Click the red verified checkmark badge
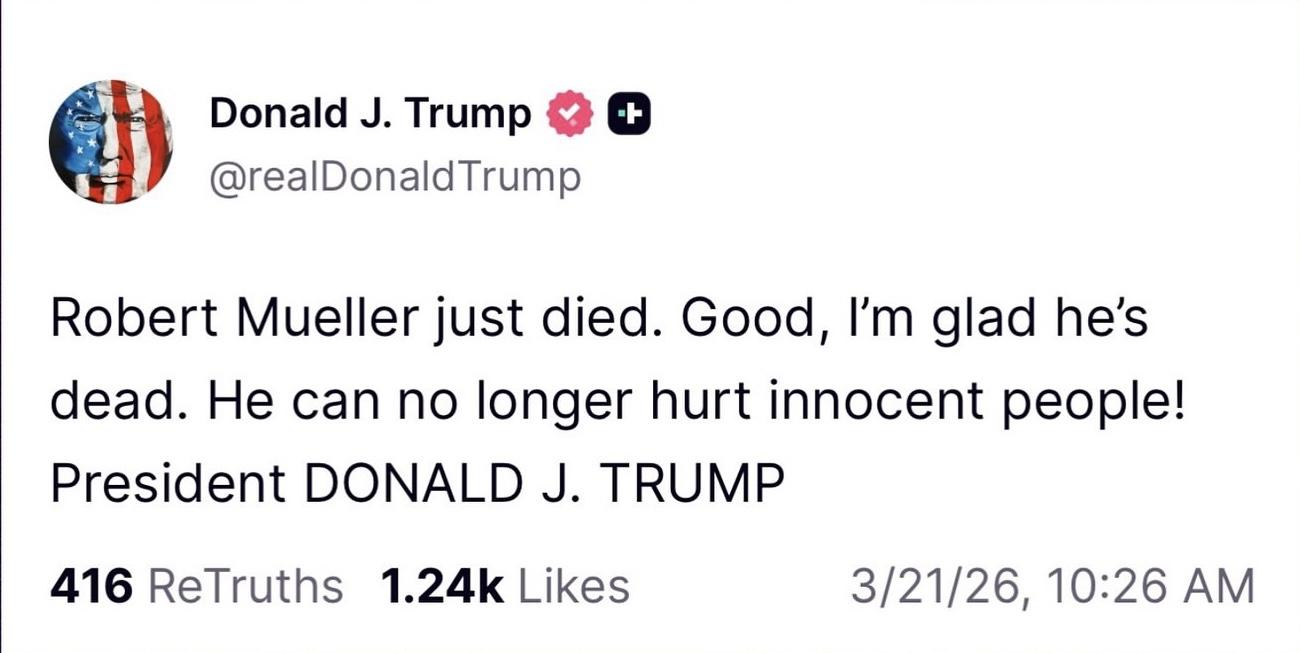The width and height of the screenshot is (1300, 653). click(x=569, y=116)
